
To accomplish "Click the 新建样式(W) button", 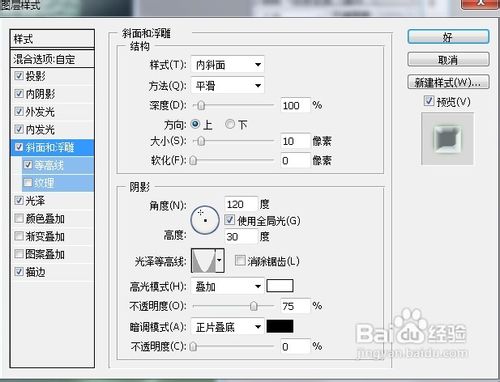I will pyautogui.click(x=448, y=82).
